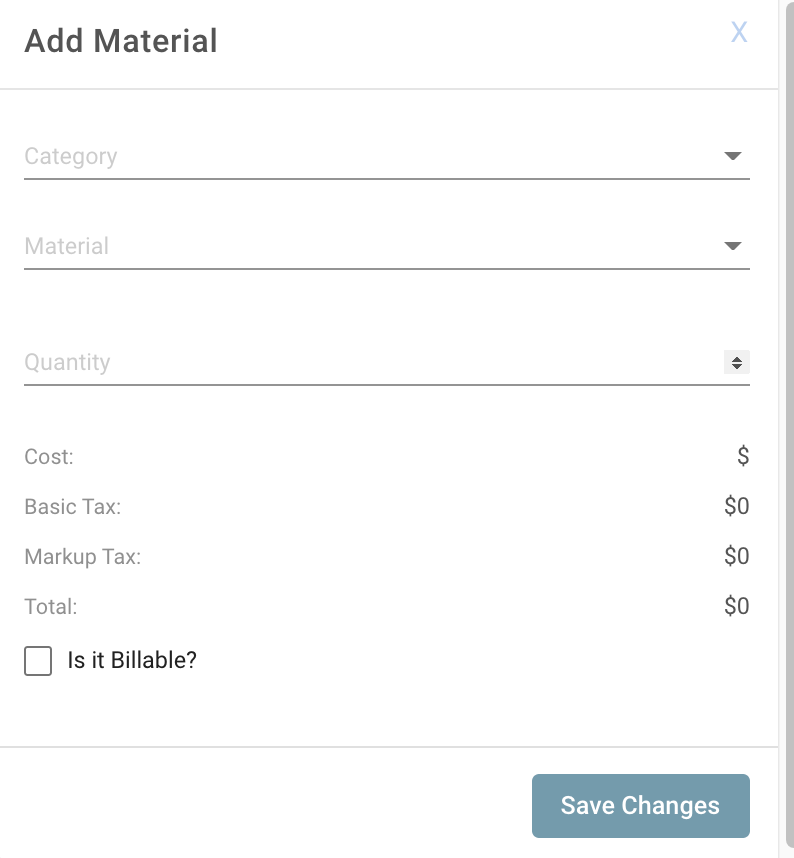Click the Basic Tax label
The image size is (794, 858).
tap(72, 507)
